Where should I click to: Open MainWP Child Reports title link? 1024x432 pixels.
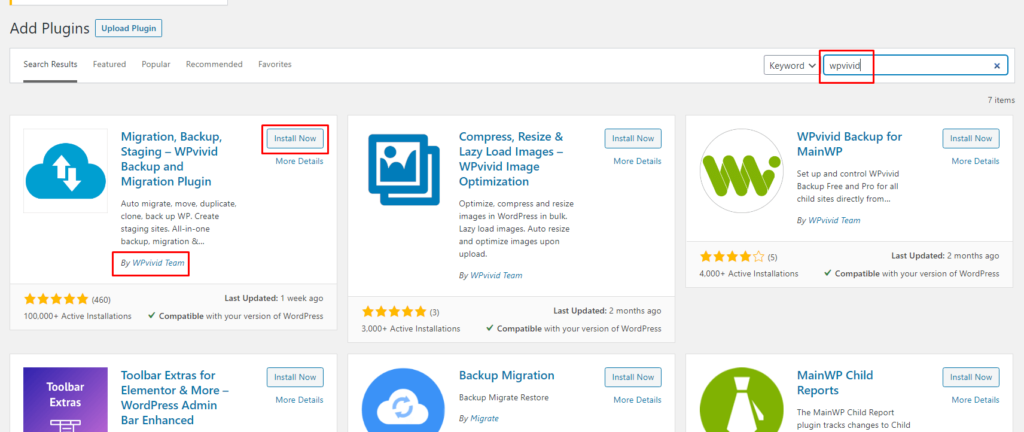pos(835,383)
